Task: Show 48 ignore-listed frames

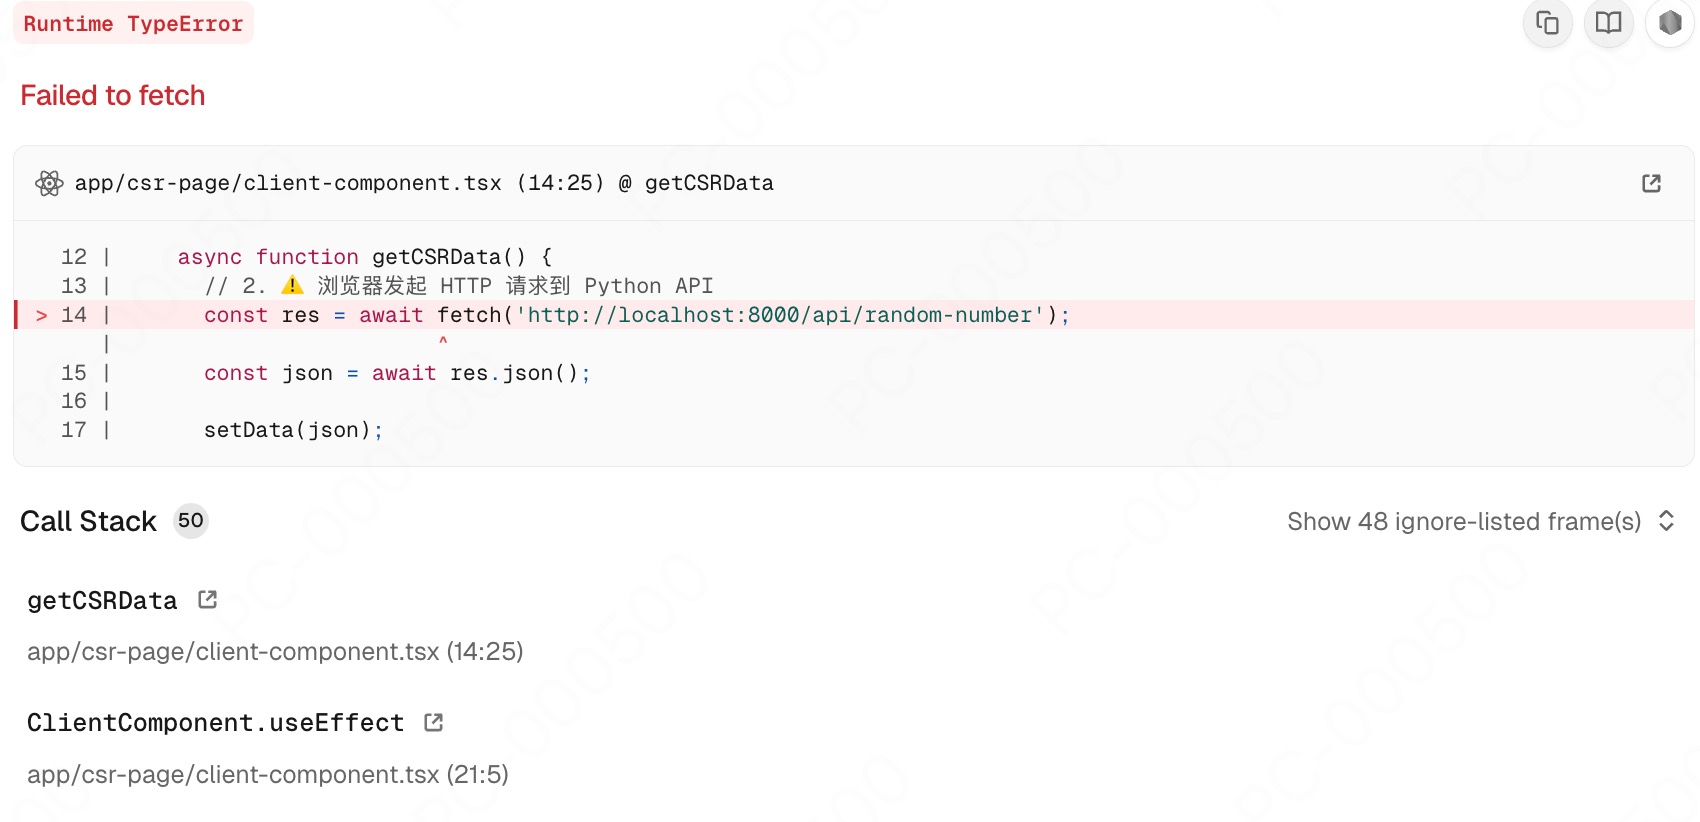Action: (x=1463, y=522)
